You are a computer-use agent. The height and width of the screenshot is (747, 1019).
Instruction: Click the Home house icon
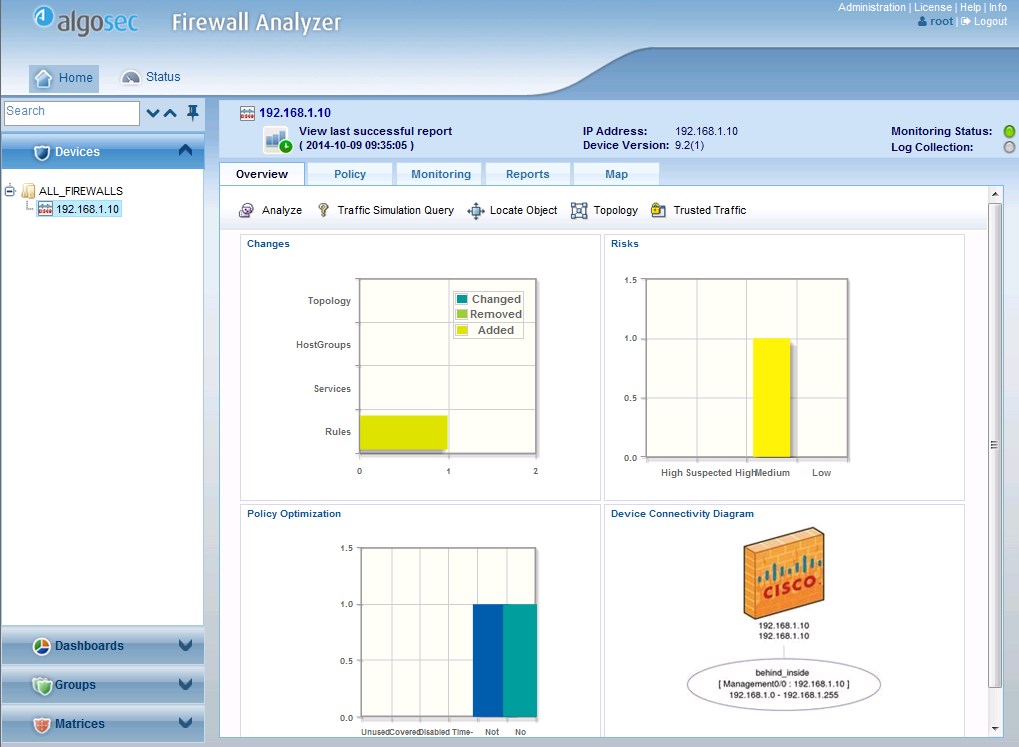click(43, 78)
